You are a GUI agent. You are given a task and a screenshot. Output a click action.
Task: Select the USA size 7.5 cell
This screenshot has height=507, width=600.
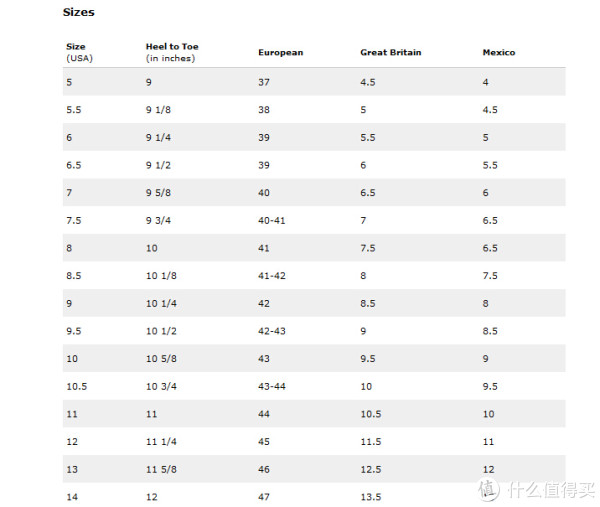tap(73, 221)
